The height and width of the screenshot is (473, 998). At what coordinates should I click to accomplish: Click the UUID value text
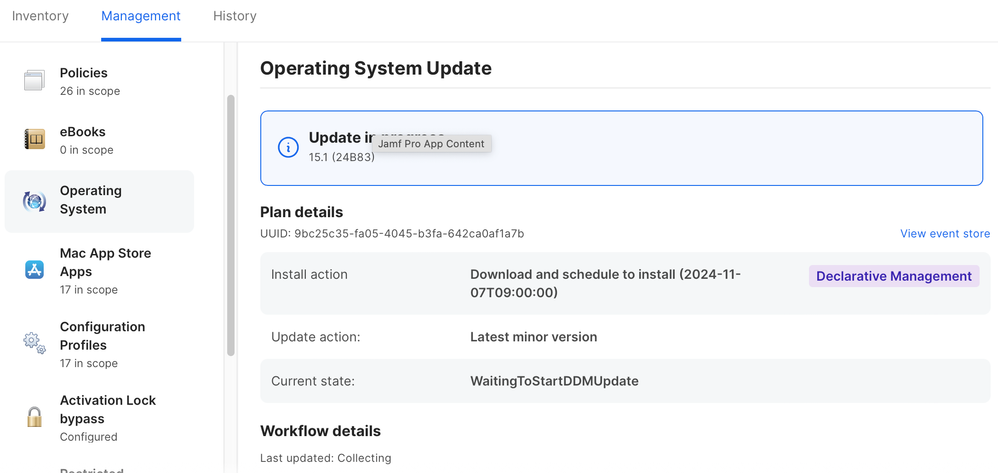pyautogui.click(x=409, y=234)
